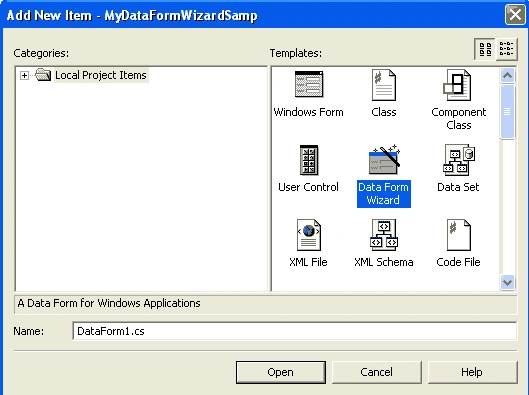Switch to large icons view
529x395 pixels.
click(x=485, y=49)
